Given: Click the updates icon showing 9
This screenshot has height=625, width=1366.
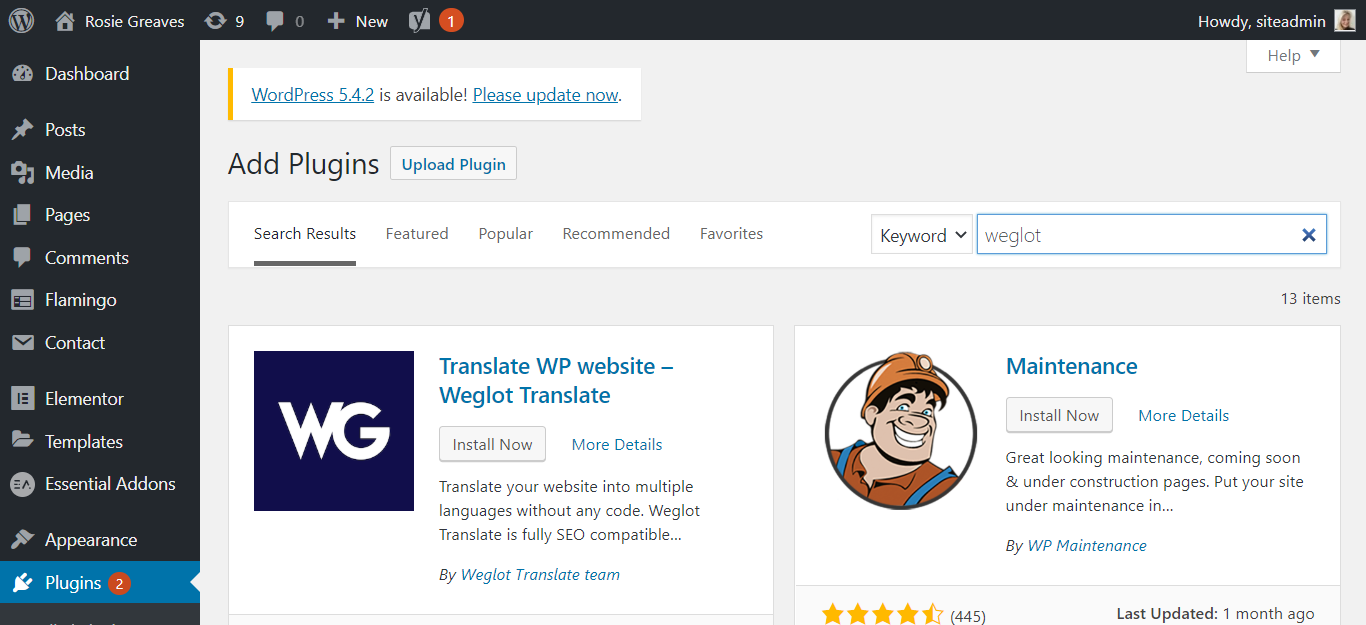Looking at the screenshot, I should pyautogui.click(x=214, y=20).
